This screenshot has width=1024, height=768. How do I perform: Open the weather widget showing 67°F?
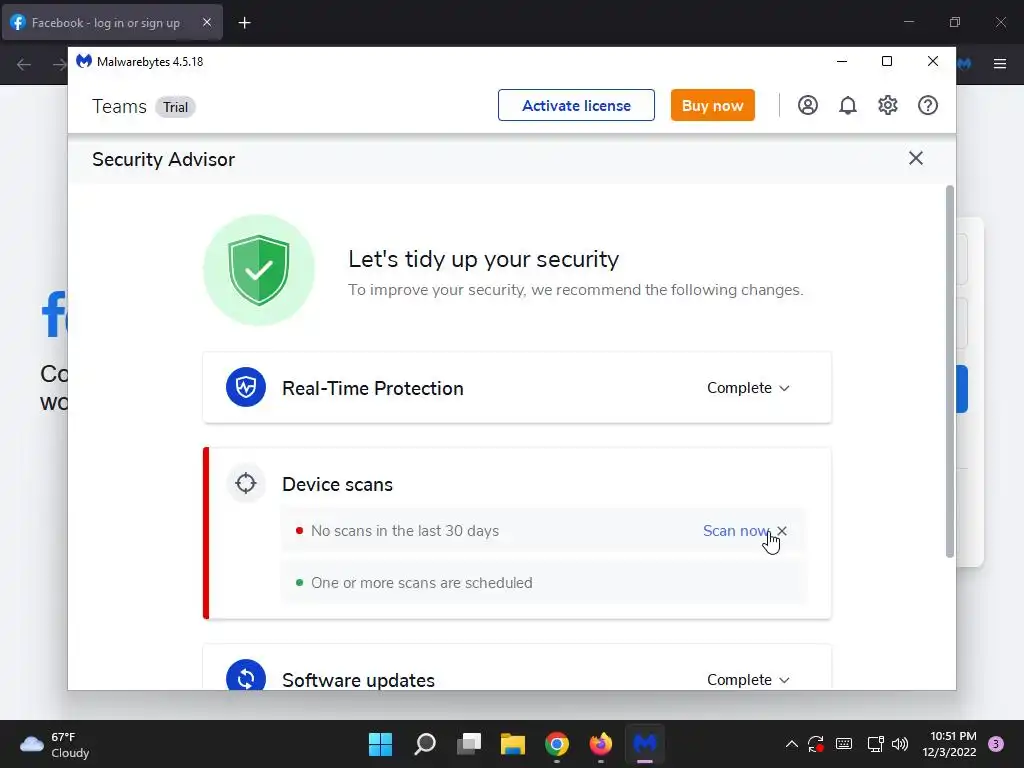[x=55, y=744]
